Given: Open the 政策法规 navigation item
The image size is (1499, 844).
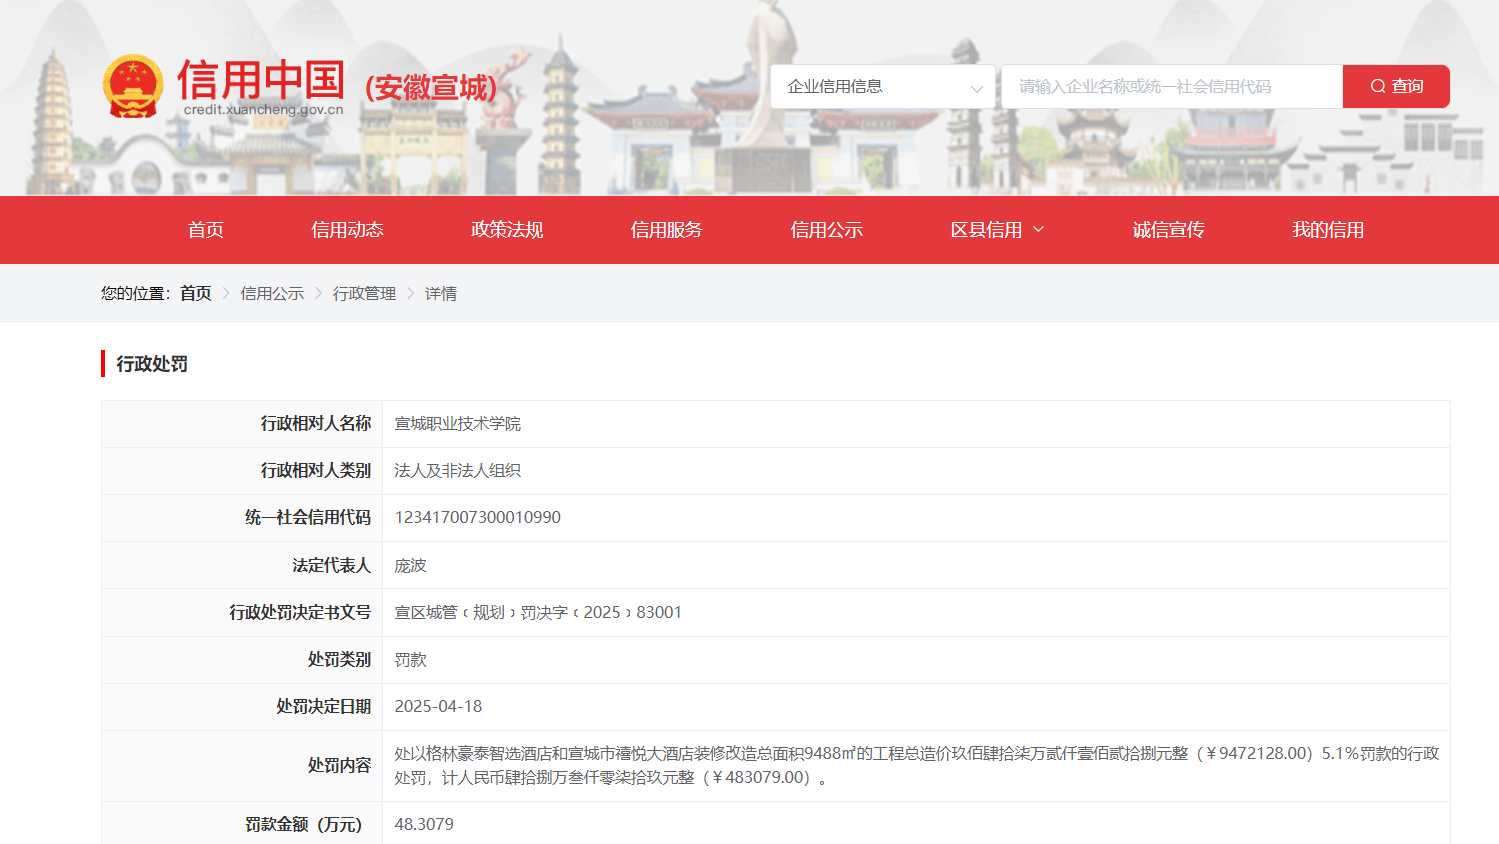Looking at the screenshot, I should point(507,230).
